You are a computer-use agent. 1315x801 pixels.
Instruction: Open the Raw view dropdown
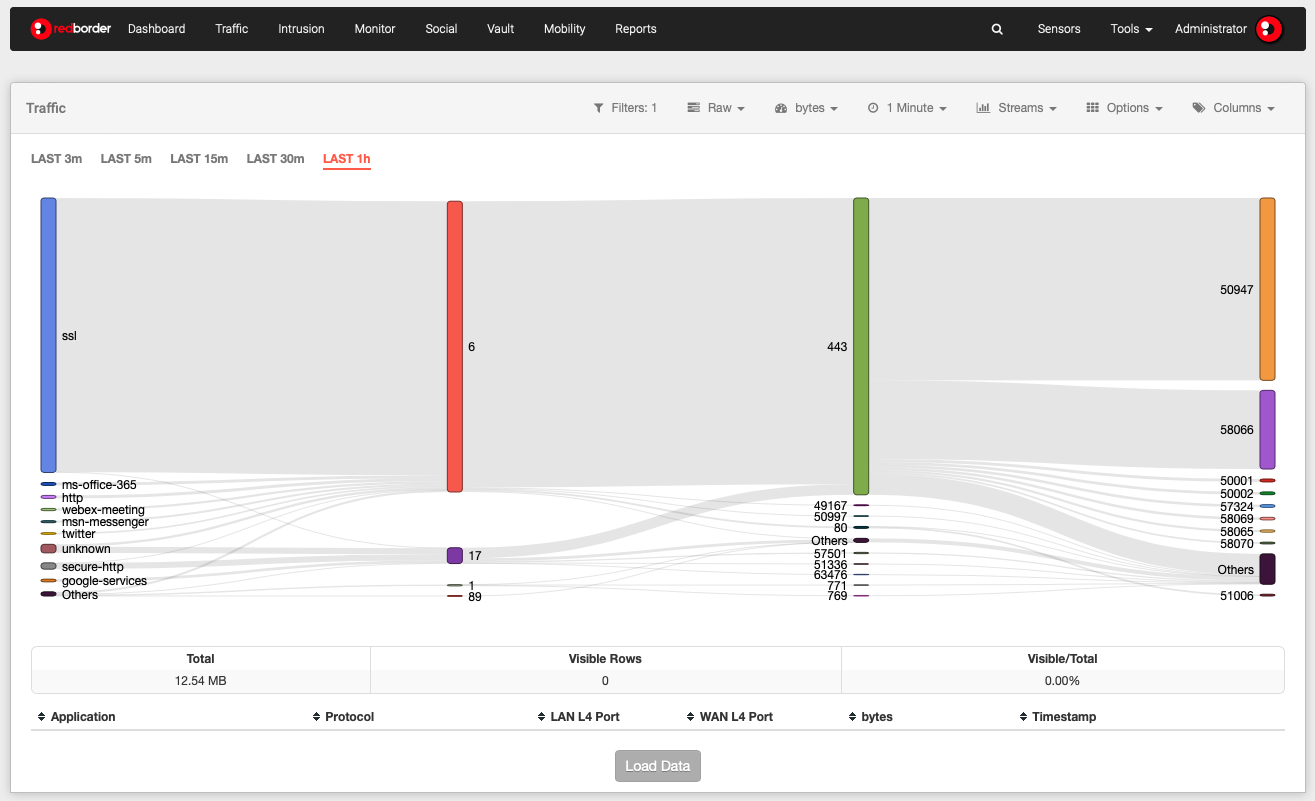point(716,108)
